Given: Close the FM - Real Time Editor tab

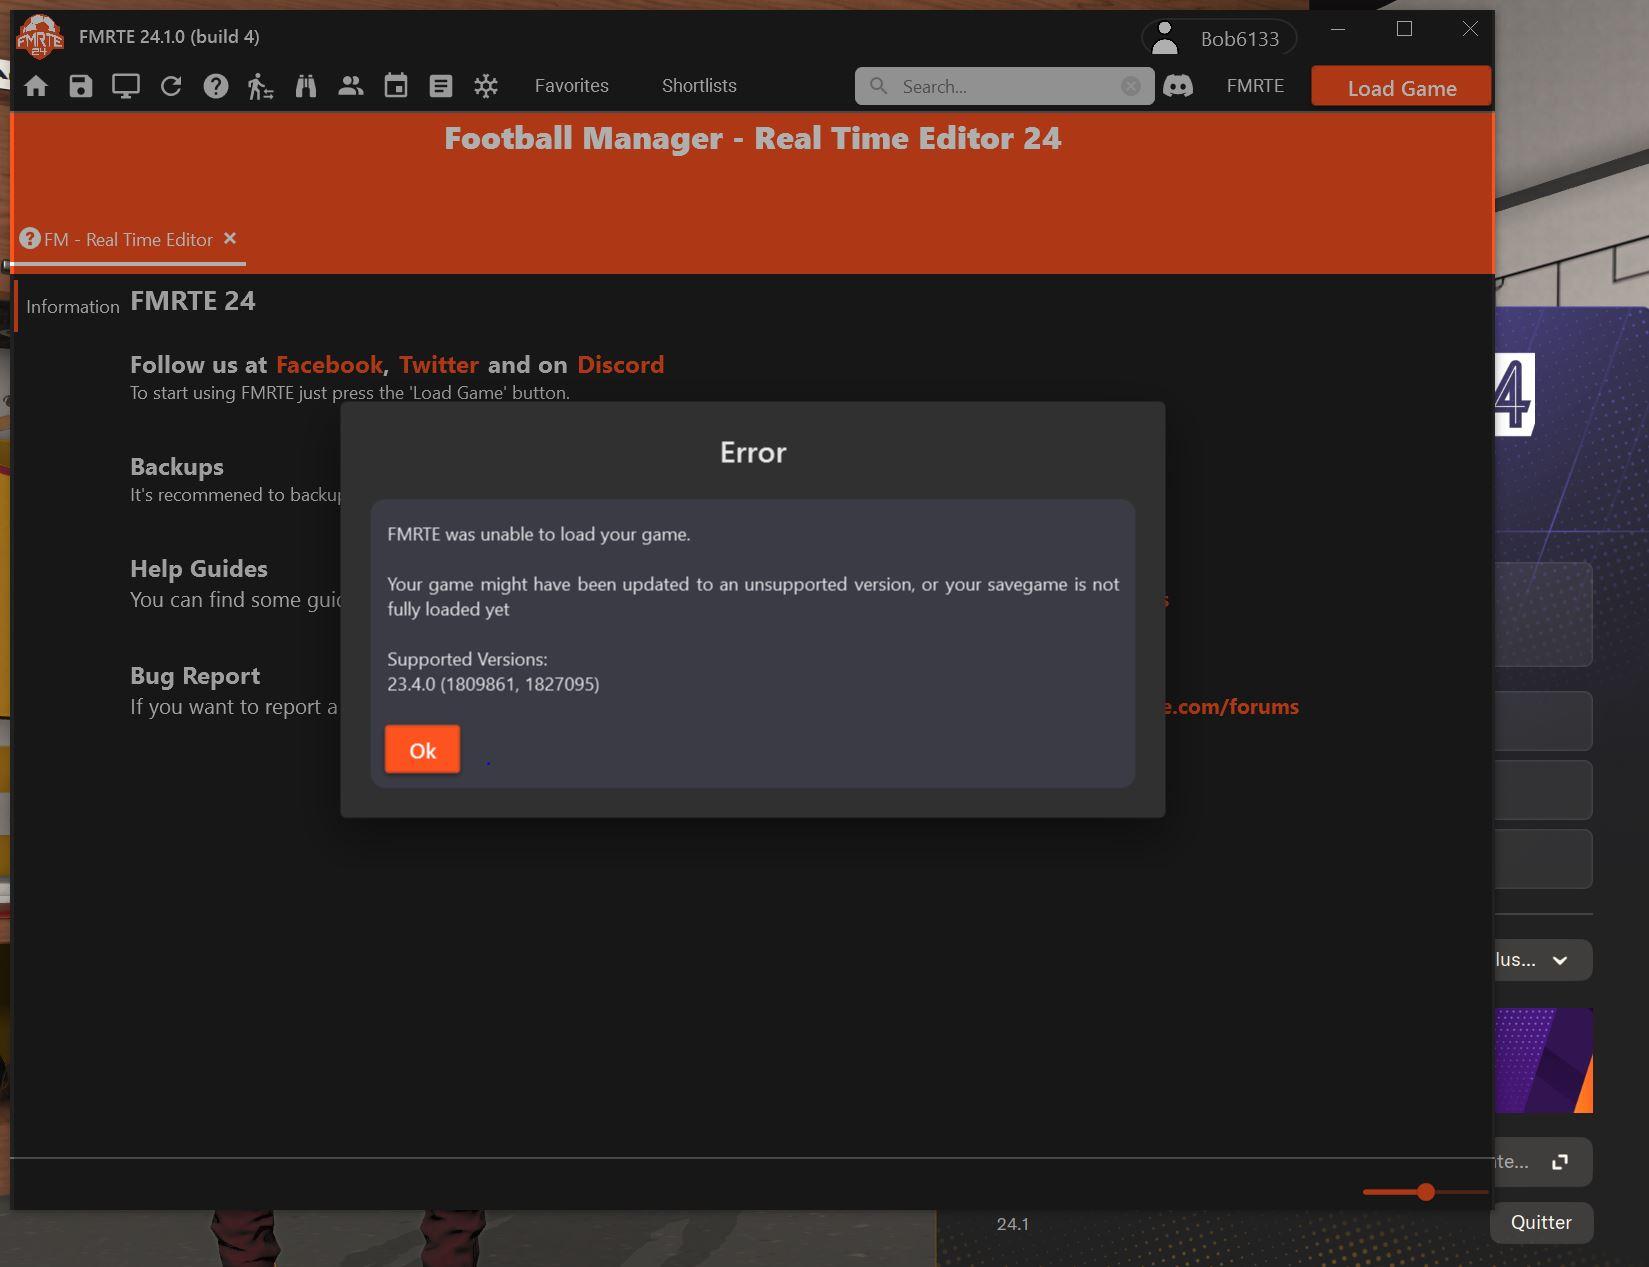Looking at the screenshot, I should point(230,238).
